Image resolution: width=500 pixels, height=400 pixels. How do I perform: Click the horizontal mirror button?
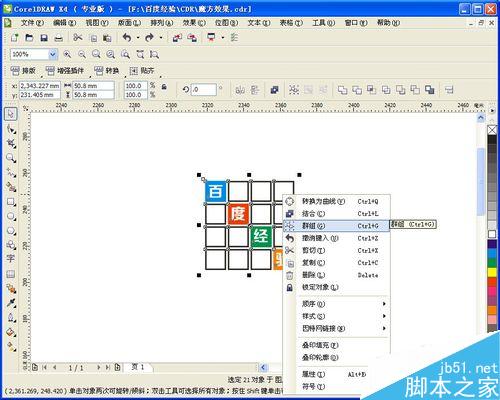click(240, 90)
